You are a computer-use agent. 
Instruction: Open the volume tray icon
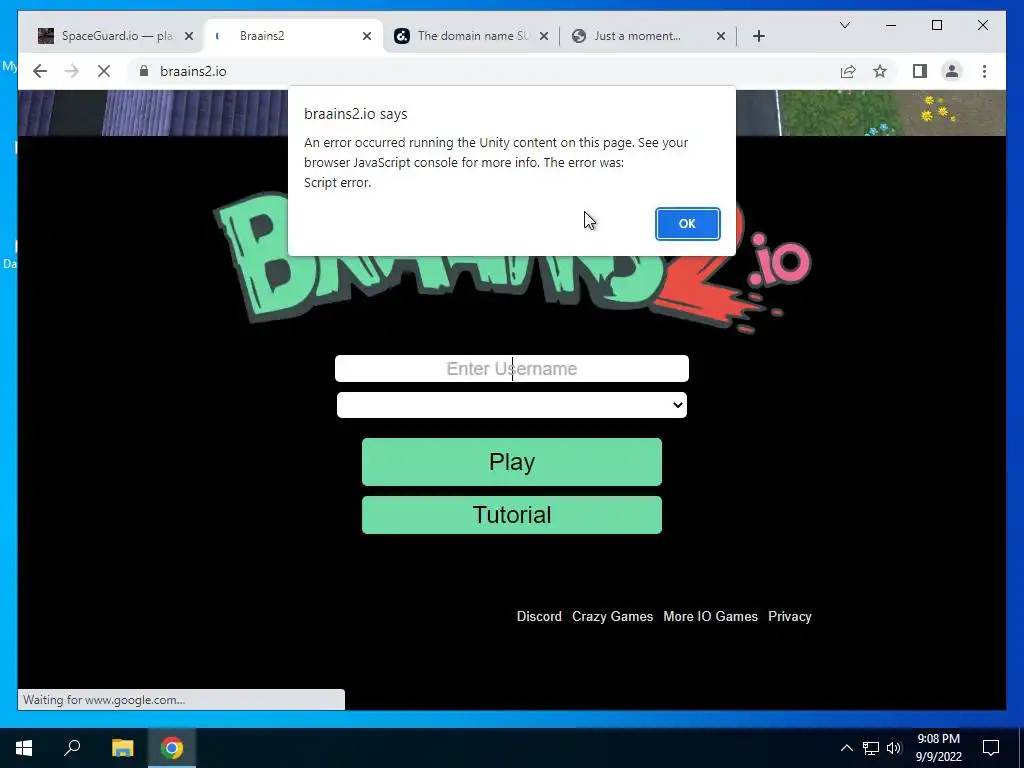pyautogui.click(x=894, y=748)
